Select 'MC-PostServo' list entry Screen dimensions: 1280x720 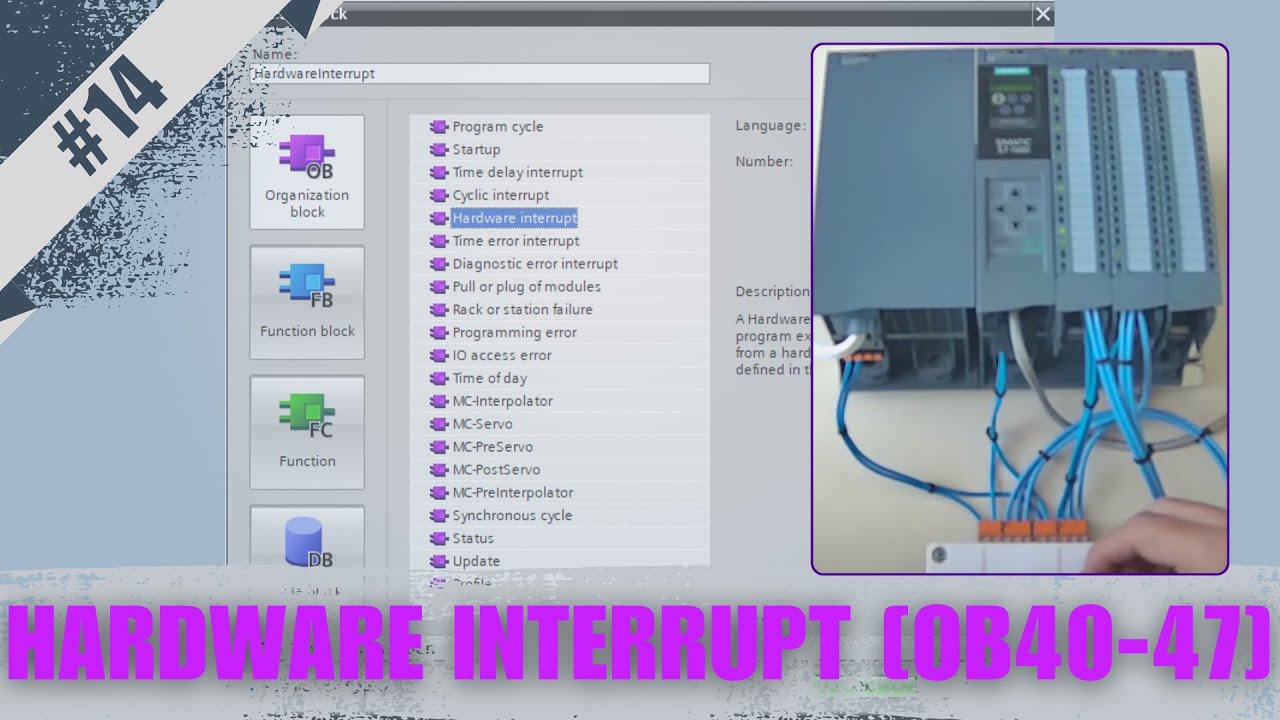click(496, 470)
